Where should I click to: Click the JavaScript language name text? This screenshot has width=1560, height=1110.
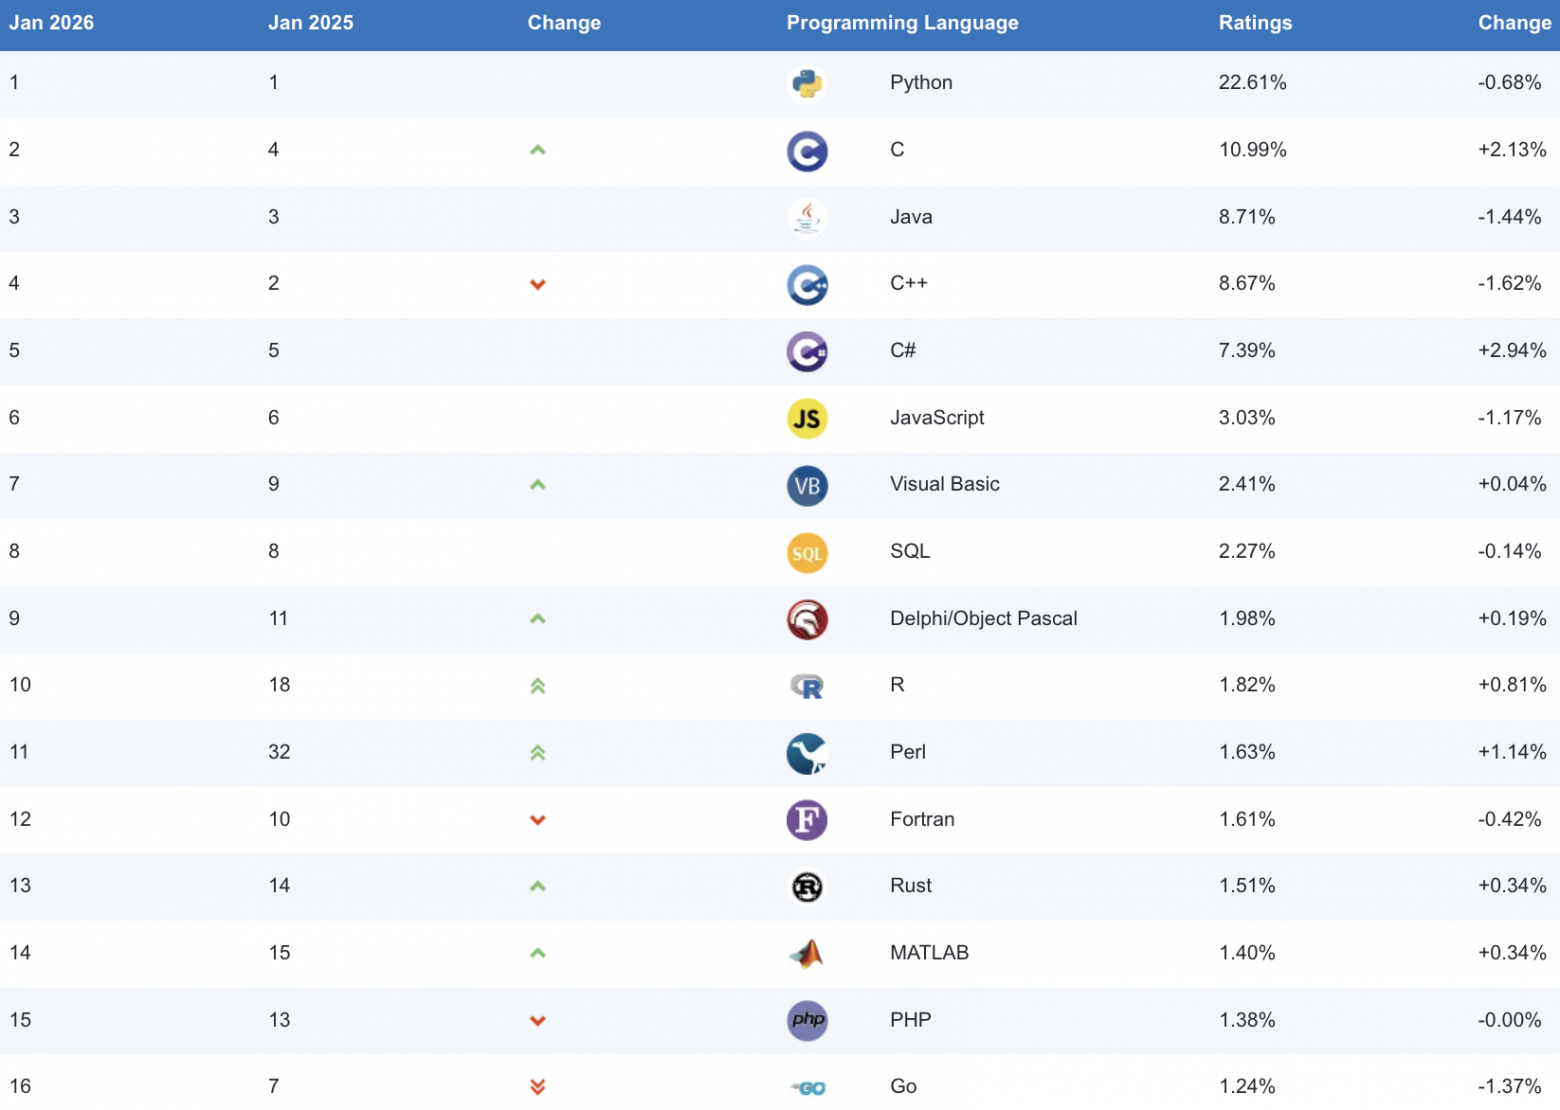pos(937,418)
